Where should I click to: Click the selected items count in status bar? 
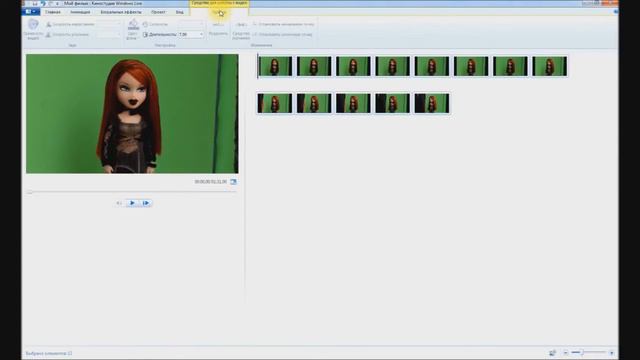tap(49, 353)
